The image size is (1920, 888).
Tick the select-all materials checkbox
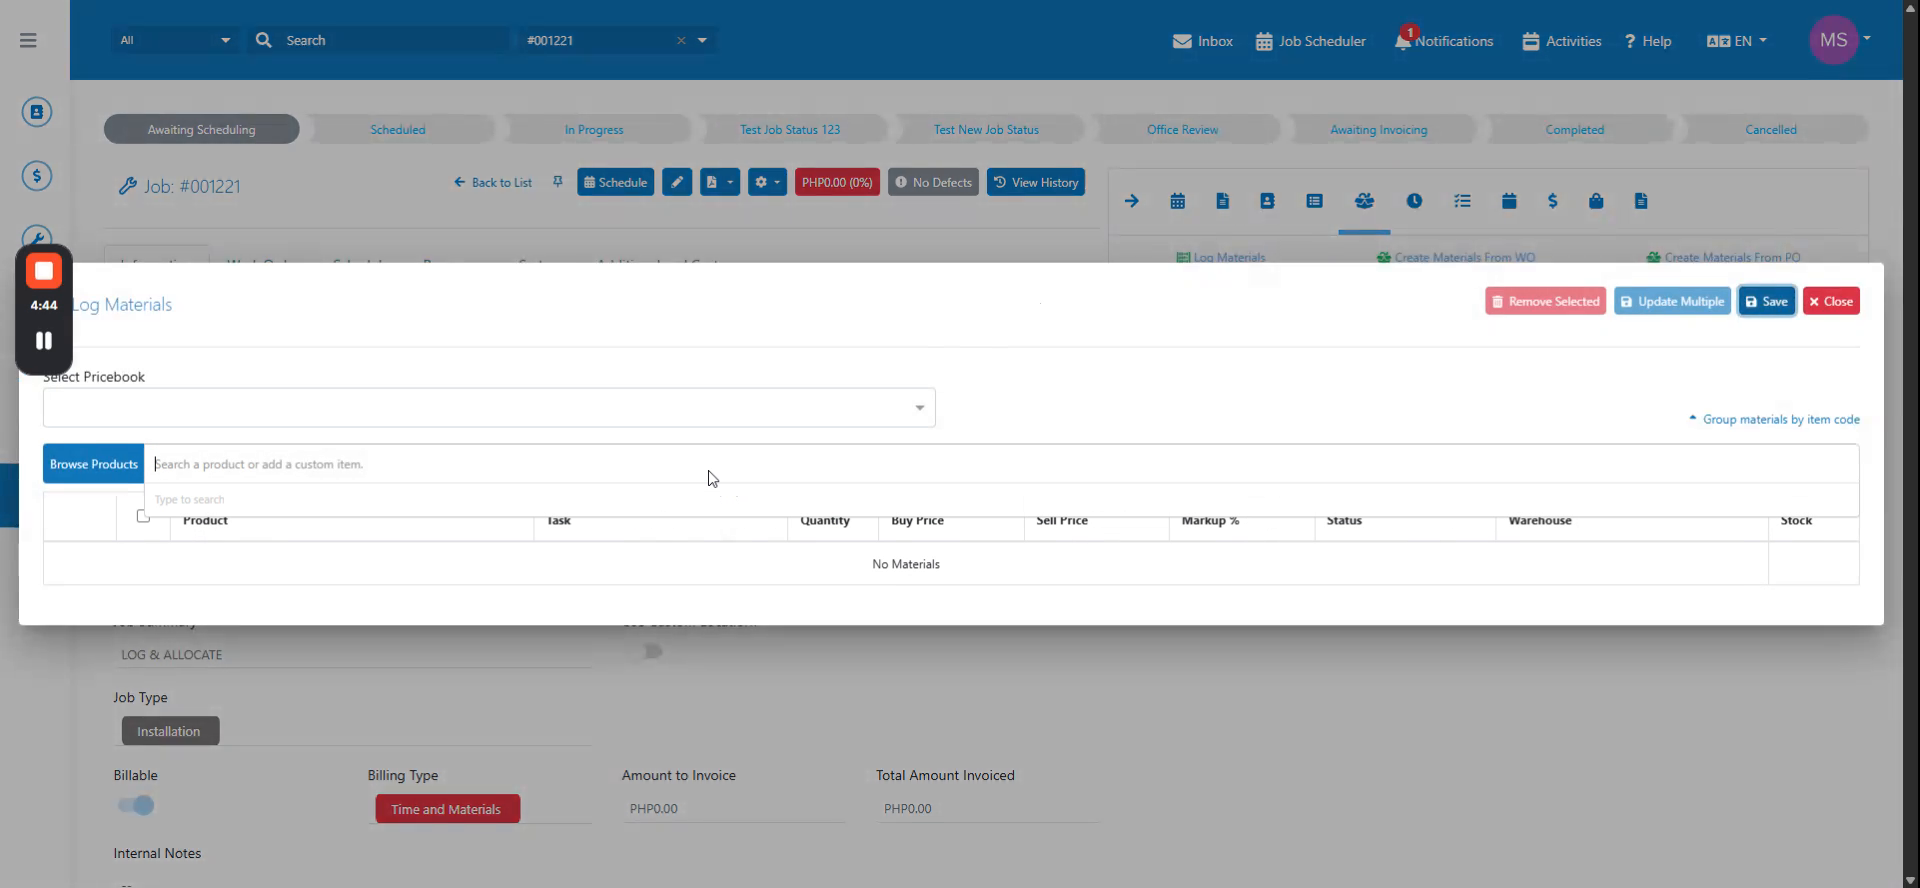143,516
